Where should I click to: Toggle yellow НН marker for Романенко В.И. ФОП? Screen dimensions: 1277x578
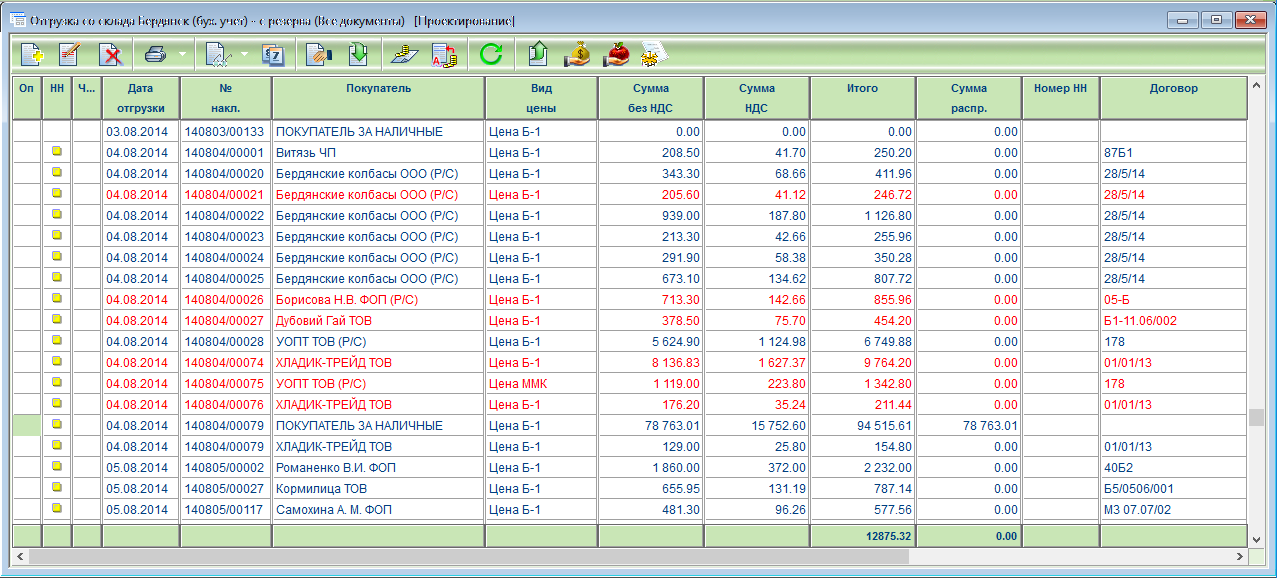(57, 467)
